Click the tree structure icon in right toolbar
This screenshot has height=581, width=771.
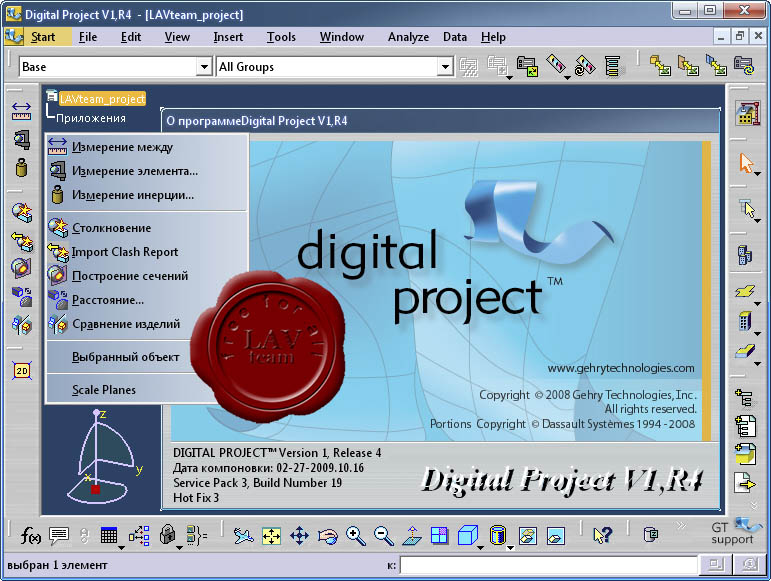click(x=744, y=398)
